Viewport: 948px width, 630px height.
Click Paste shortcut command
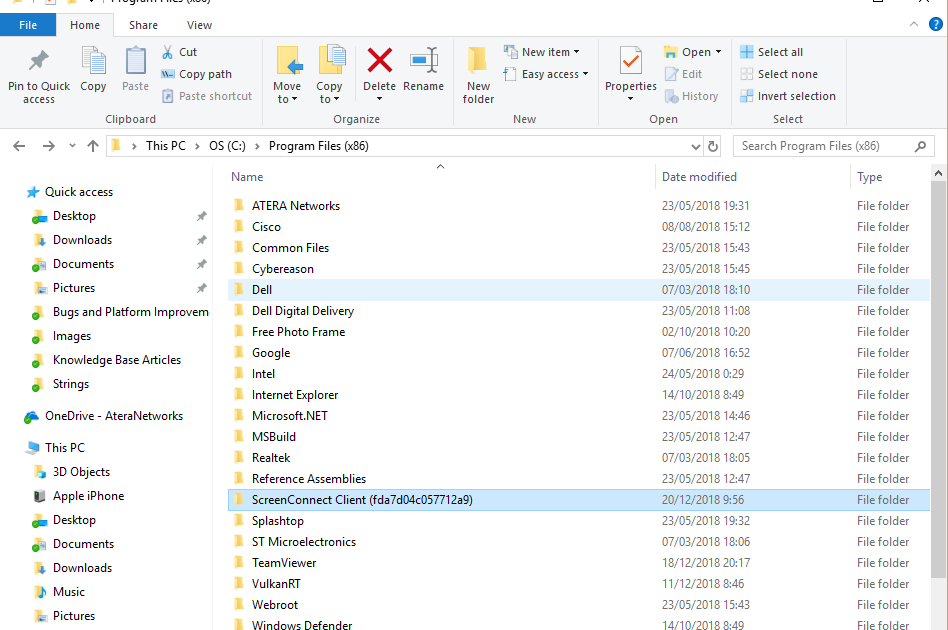tap(207, 96)
